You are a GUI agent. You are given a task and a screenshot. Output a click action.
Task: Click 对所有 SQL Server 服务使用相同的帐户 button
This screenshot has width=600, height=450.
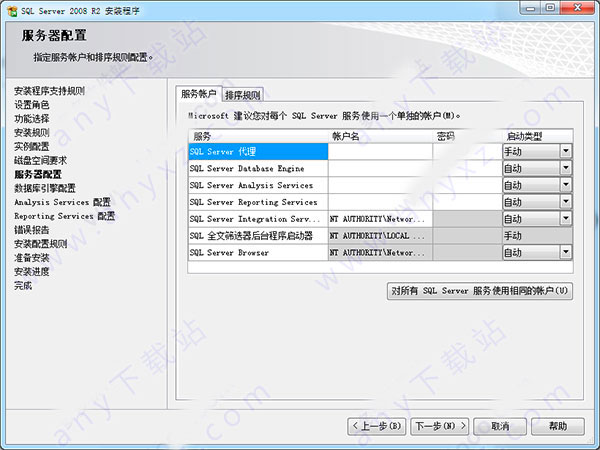point(480,291)
